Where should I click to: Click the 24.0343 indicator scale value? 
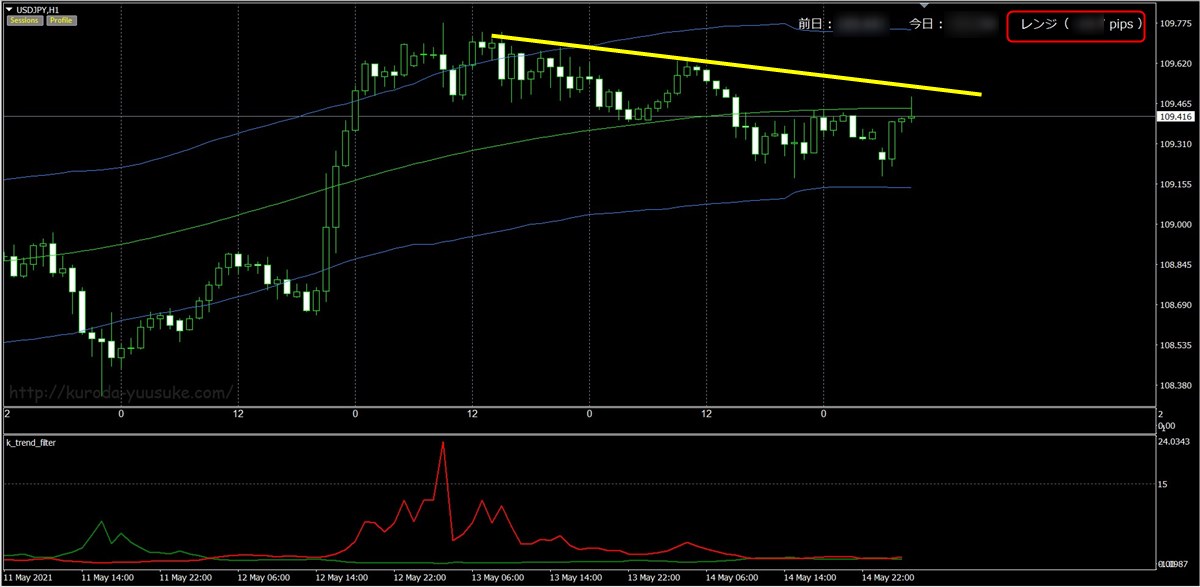[1173, 441]
